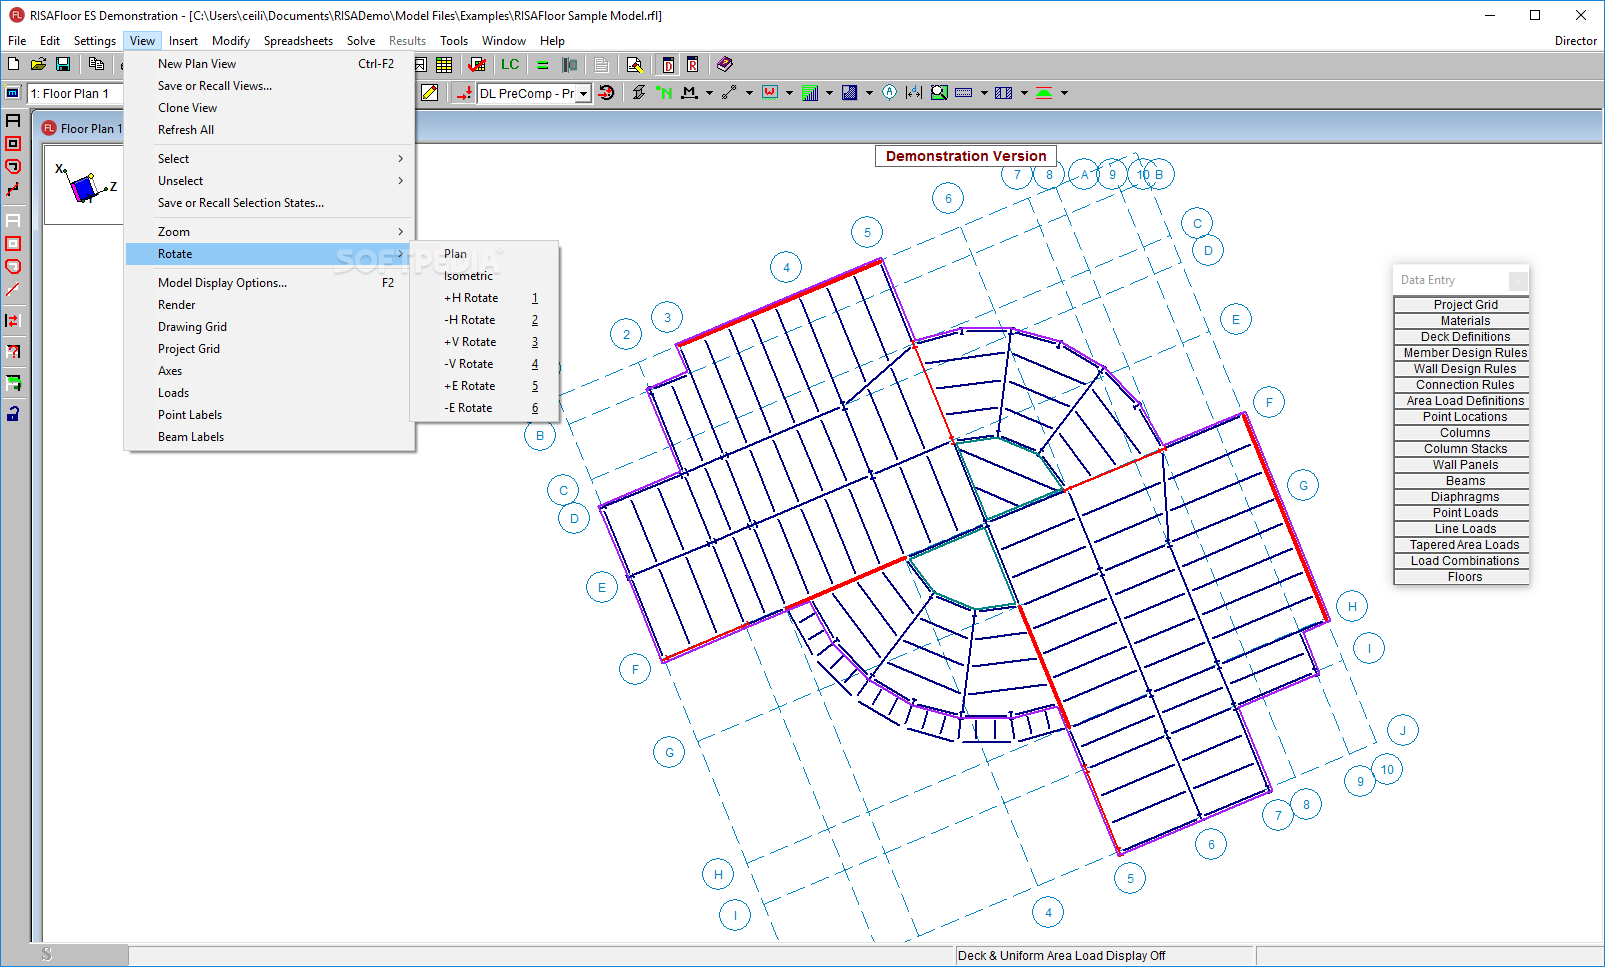Click the blue dotted rectangle selection icon
Viewport: 1605px width, 967px height.
(x=964, y=93)
